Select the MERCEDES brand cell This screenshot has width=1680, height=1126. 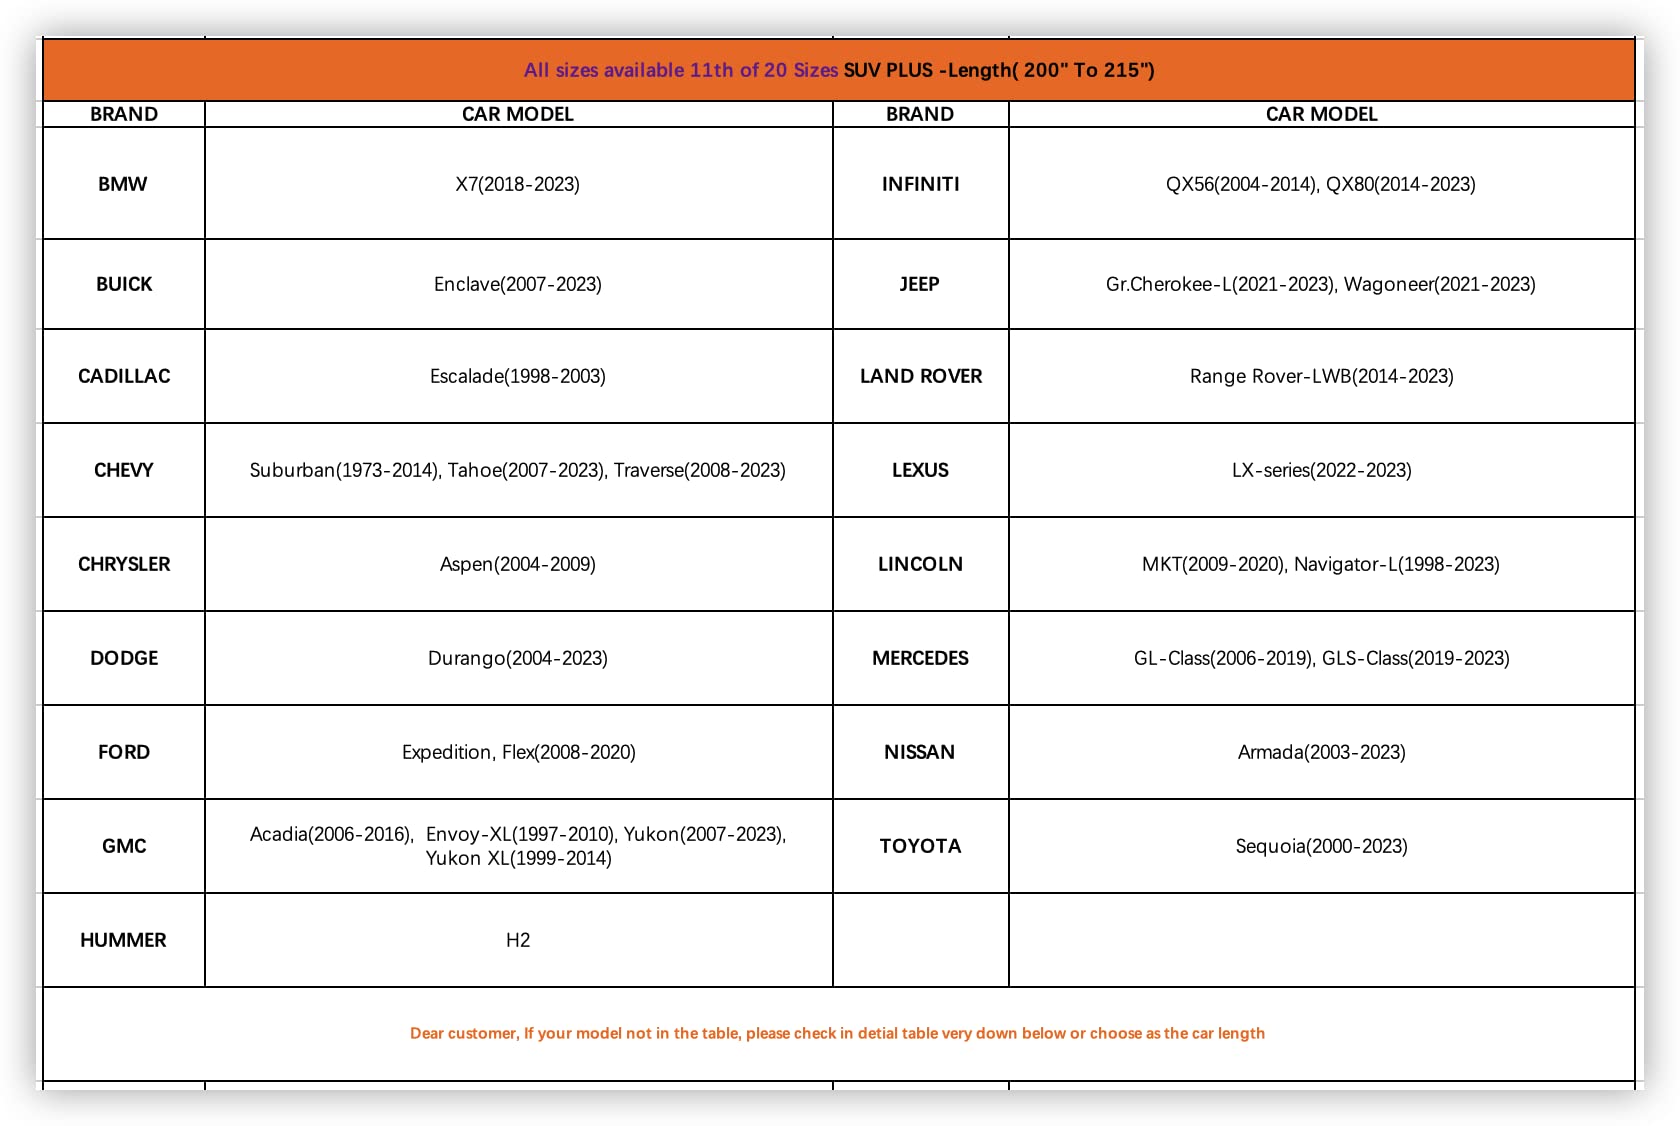[921, 658]
